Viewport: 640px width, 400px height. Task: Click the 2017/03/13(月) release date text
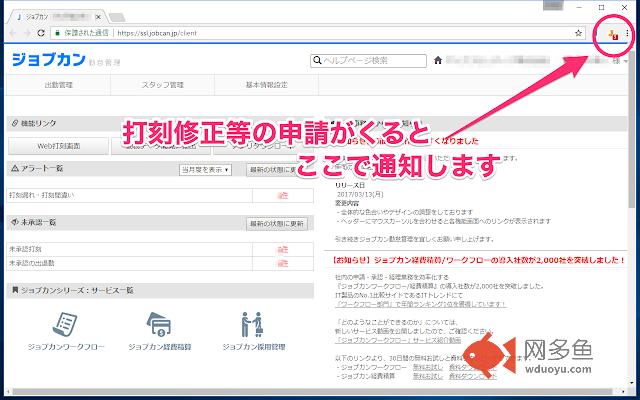click(x=360, y=194)
